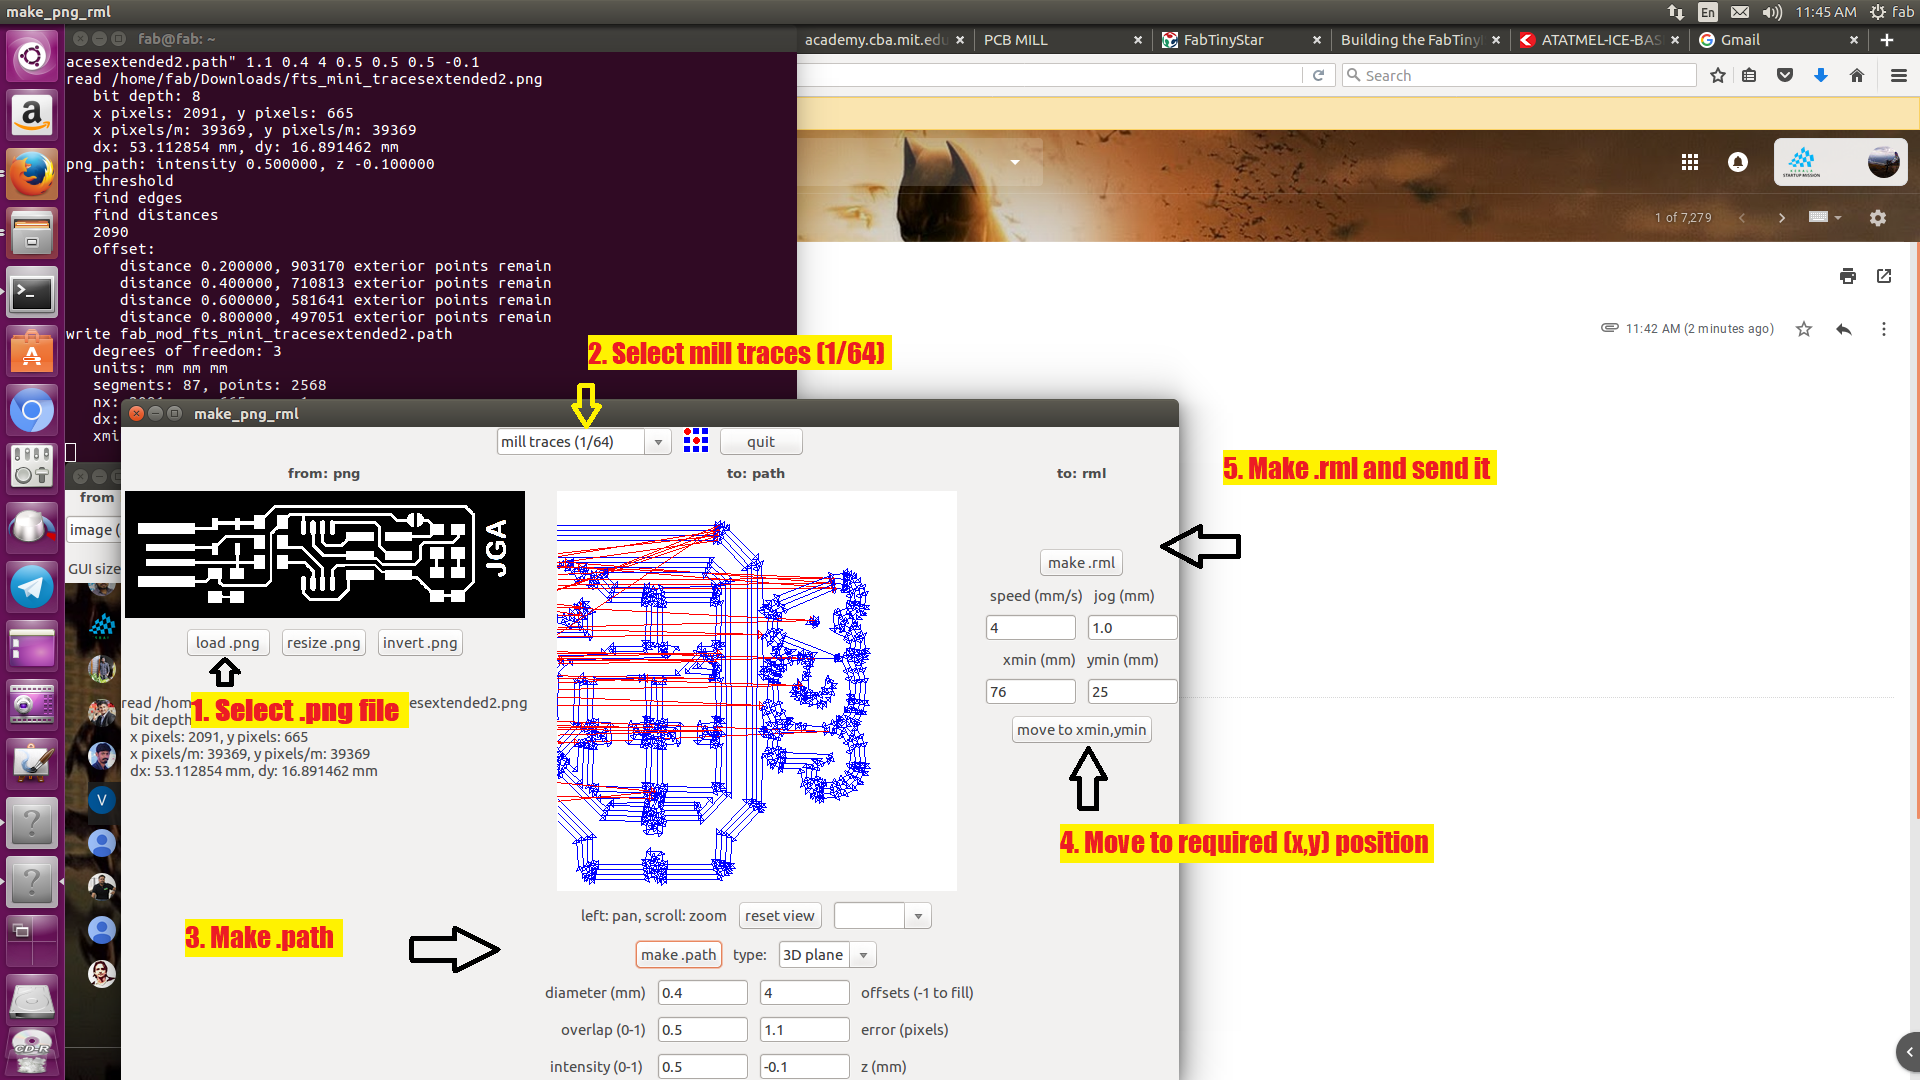The width and height of the screenshot is (1920, 1080).
Task: Switch to the PCB MILL tab
Action: tap(1016, 40)
